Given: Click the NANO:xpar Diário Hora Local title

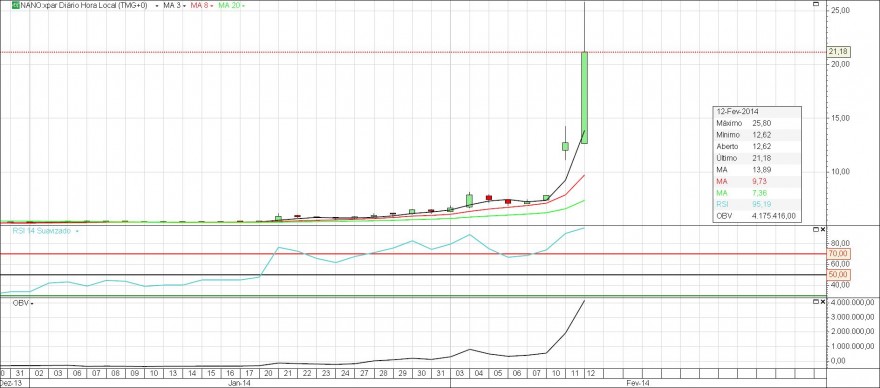Looking at the screenshot, I should click(x=84, y=5).
